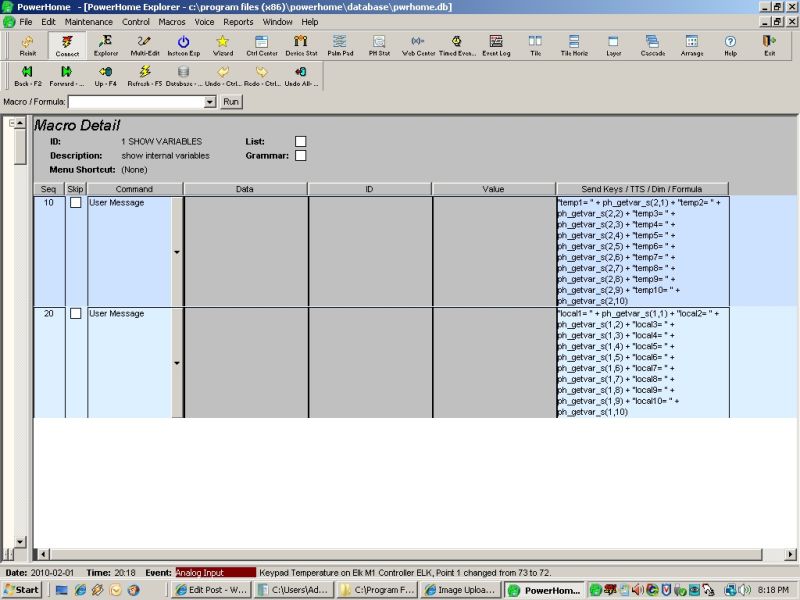Refresh the view with F5 icon
This screenshot has width=800, height=600.
145,76
